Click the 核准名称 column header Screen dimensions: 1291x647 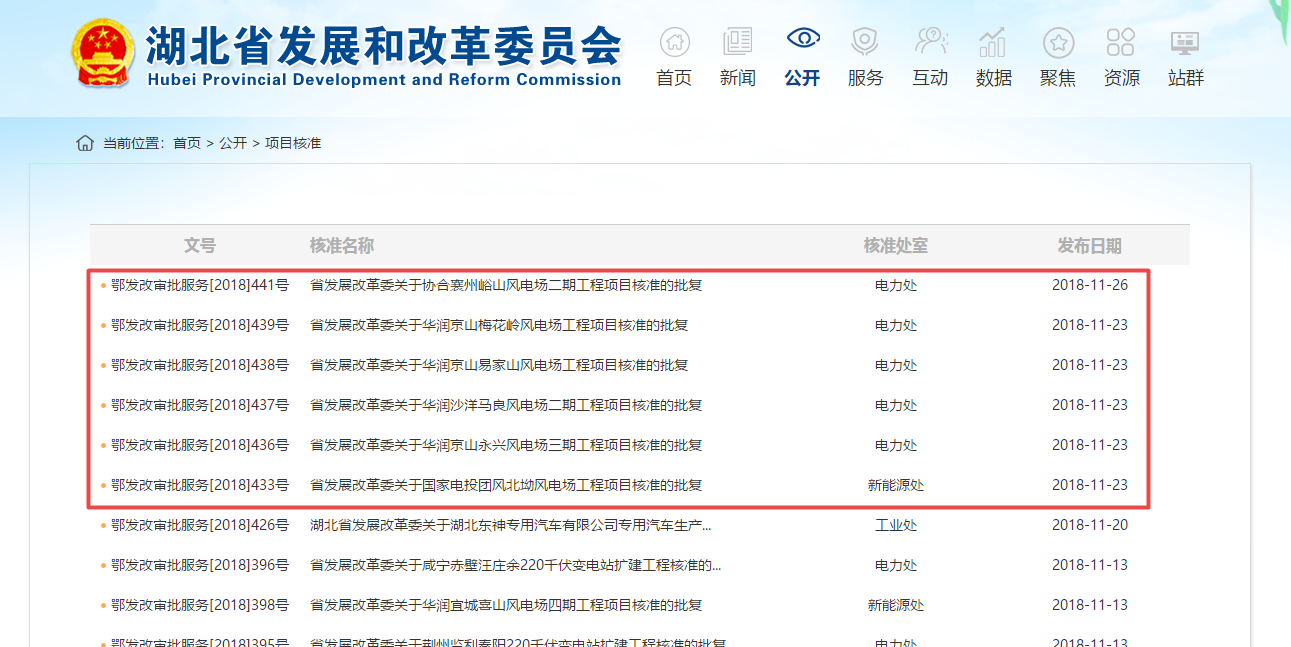[342, 246]
